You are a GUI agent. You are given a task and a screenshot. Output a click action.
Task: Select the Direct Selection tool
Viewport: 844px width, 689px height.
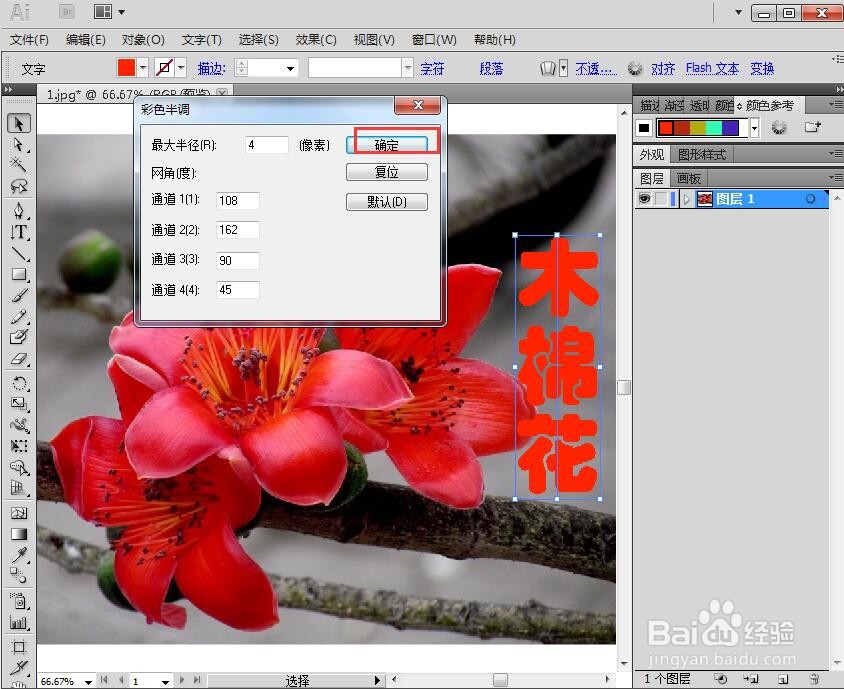coord(19,145)
